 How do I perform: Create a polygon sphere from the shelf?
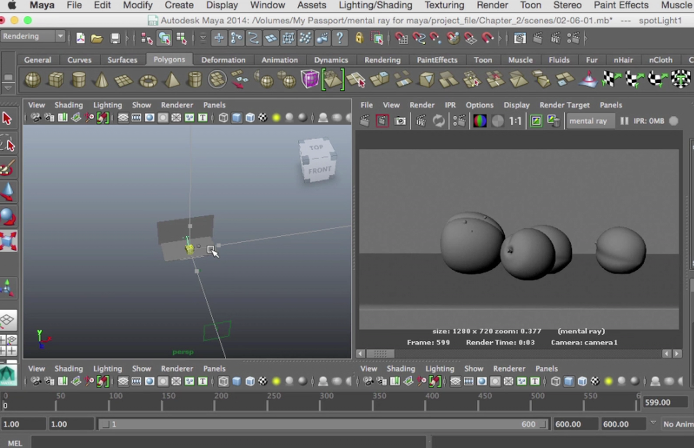32,80
